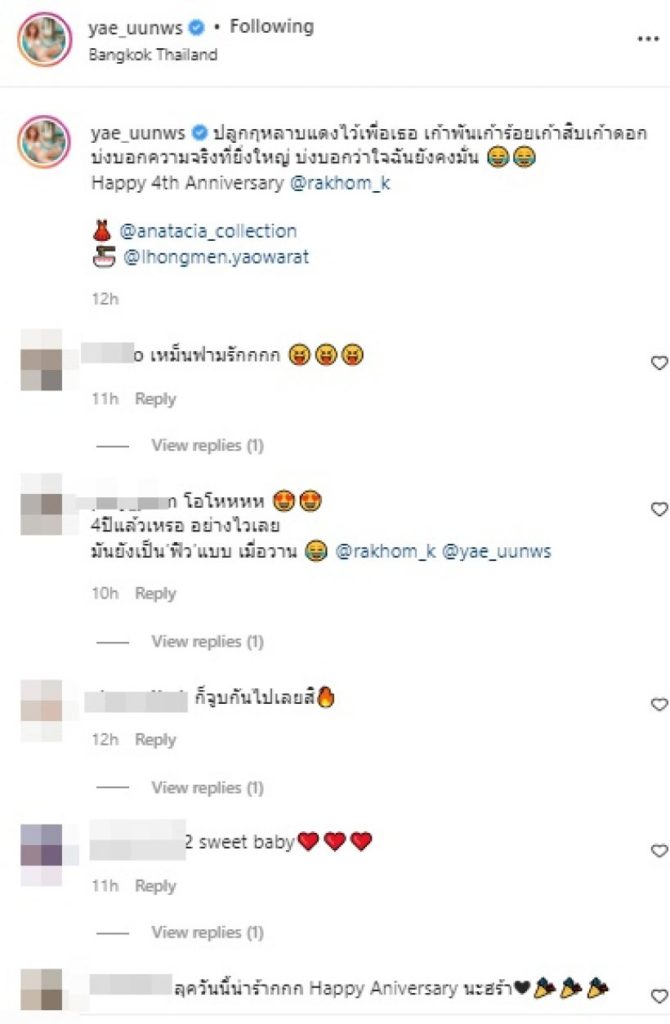
Task: Open the @anatacia_collection mention link
Action: pos(208,231)
